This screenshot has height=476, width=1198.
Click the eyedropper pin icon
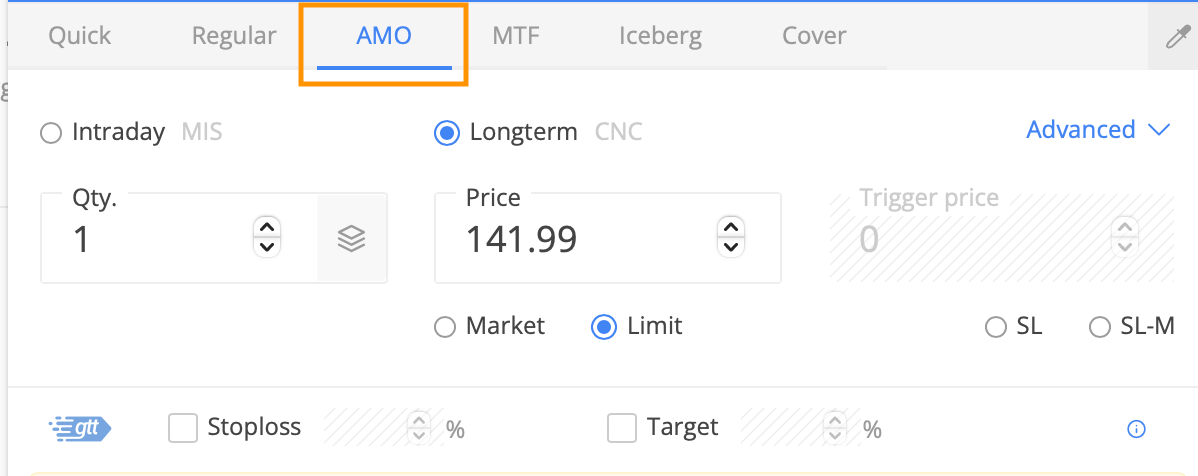pyautogui.click(x=1177, y=37)
